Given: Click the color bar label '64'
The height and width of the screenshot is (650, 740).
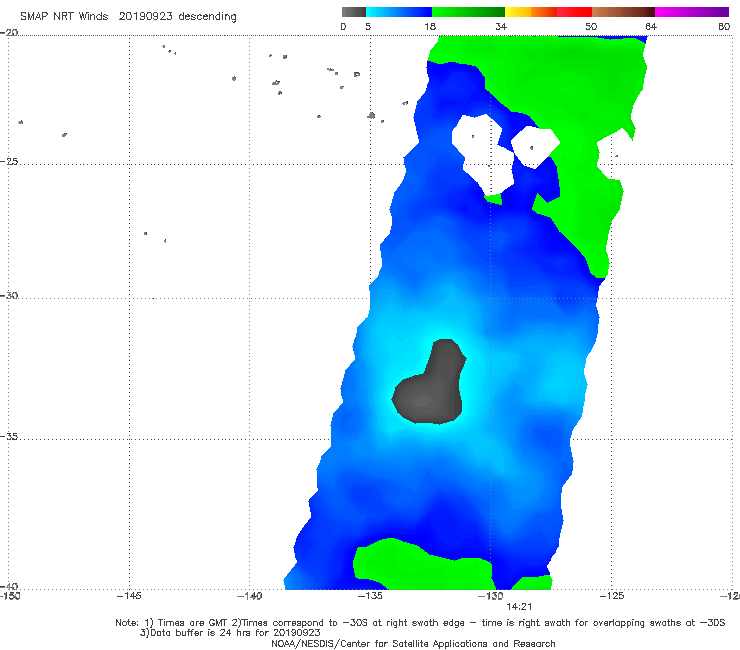Looking at the screenshot, I should [651, 27].
